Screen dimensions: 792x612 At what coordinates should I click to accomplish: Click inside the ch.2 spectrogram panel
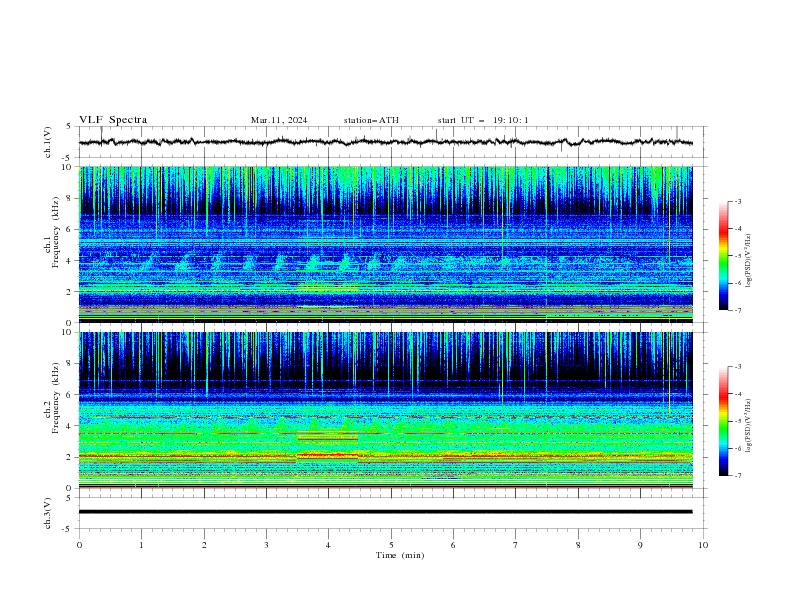pyautogui.click(x=385, y=410)
